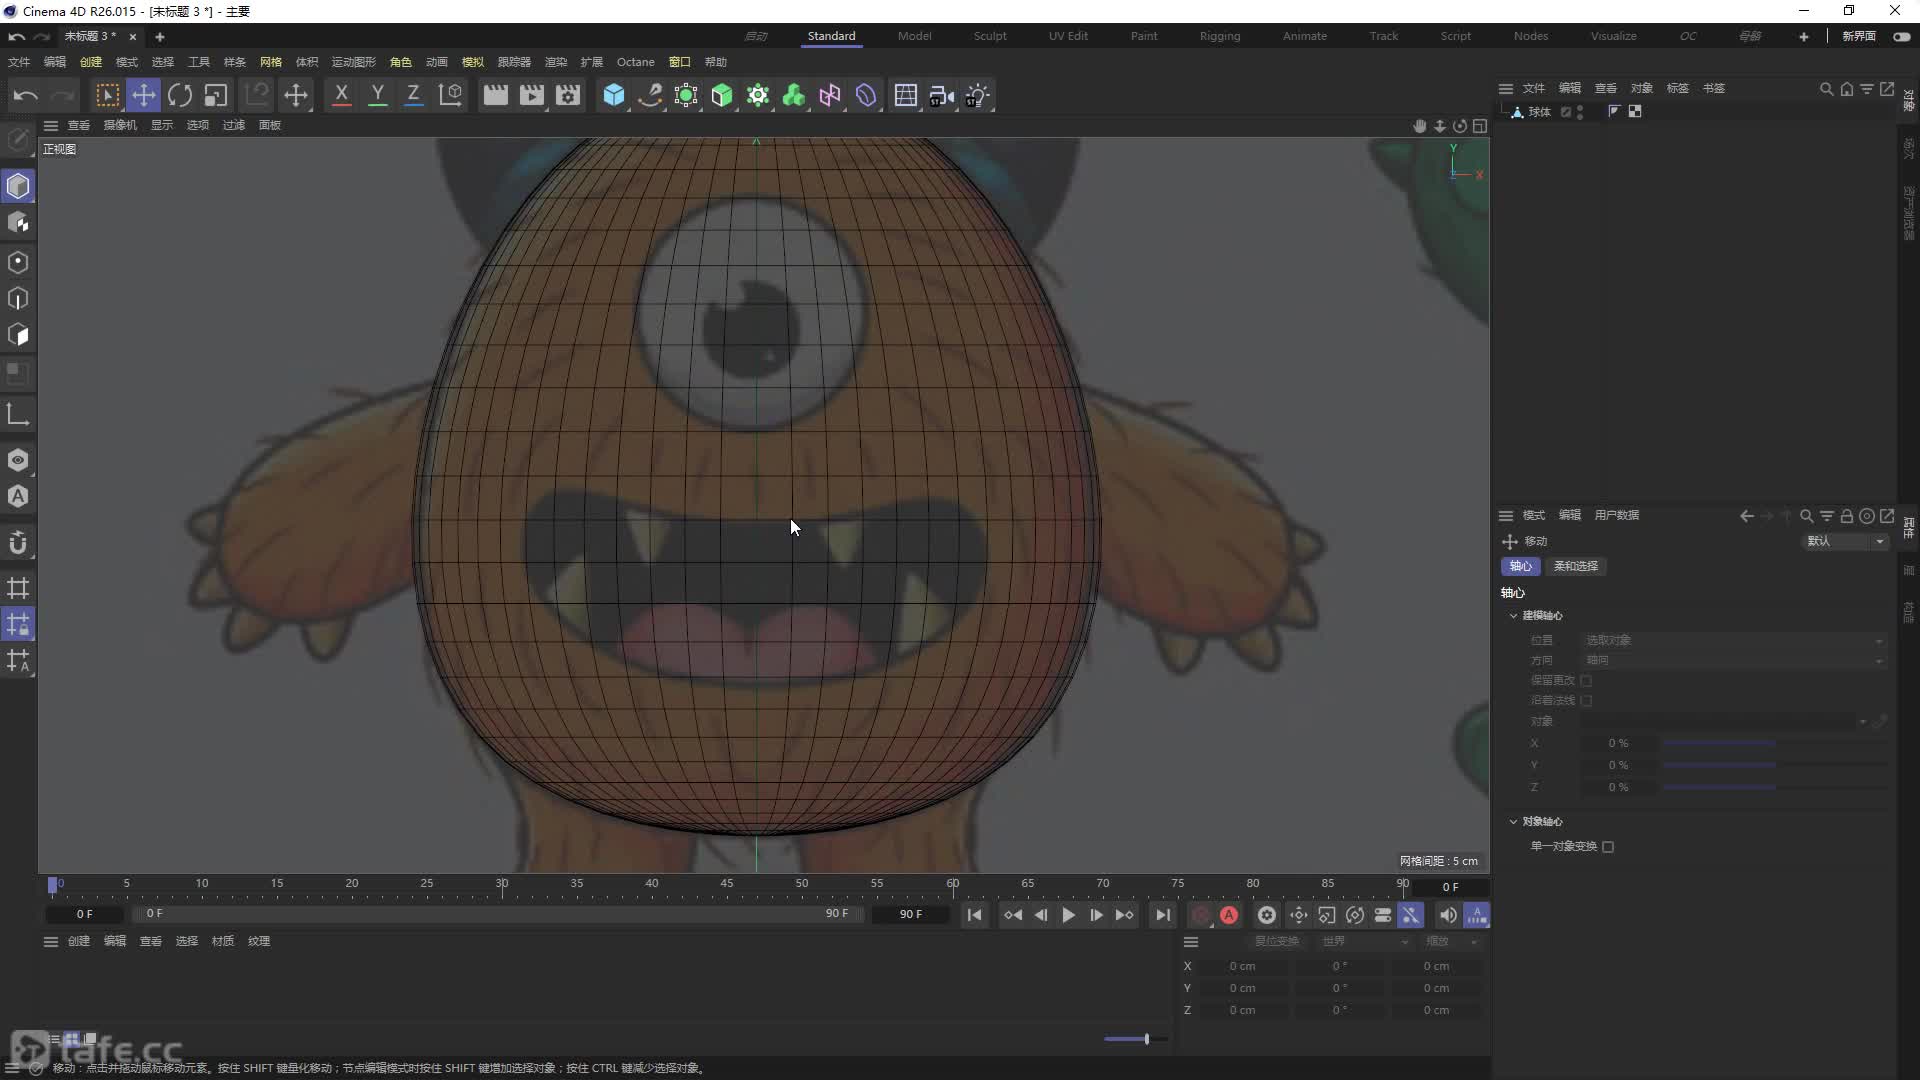
Task: Open the 世界 coordinate dropdown
Action: 1365,942
